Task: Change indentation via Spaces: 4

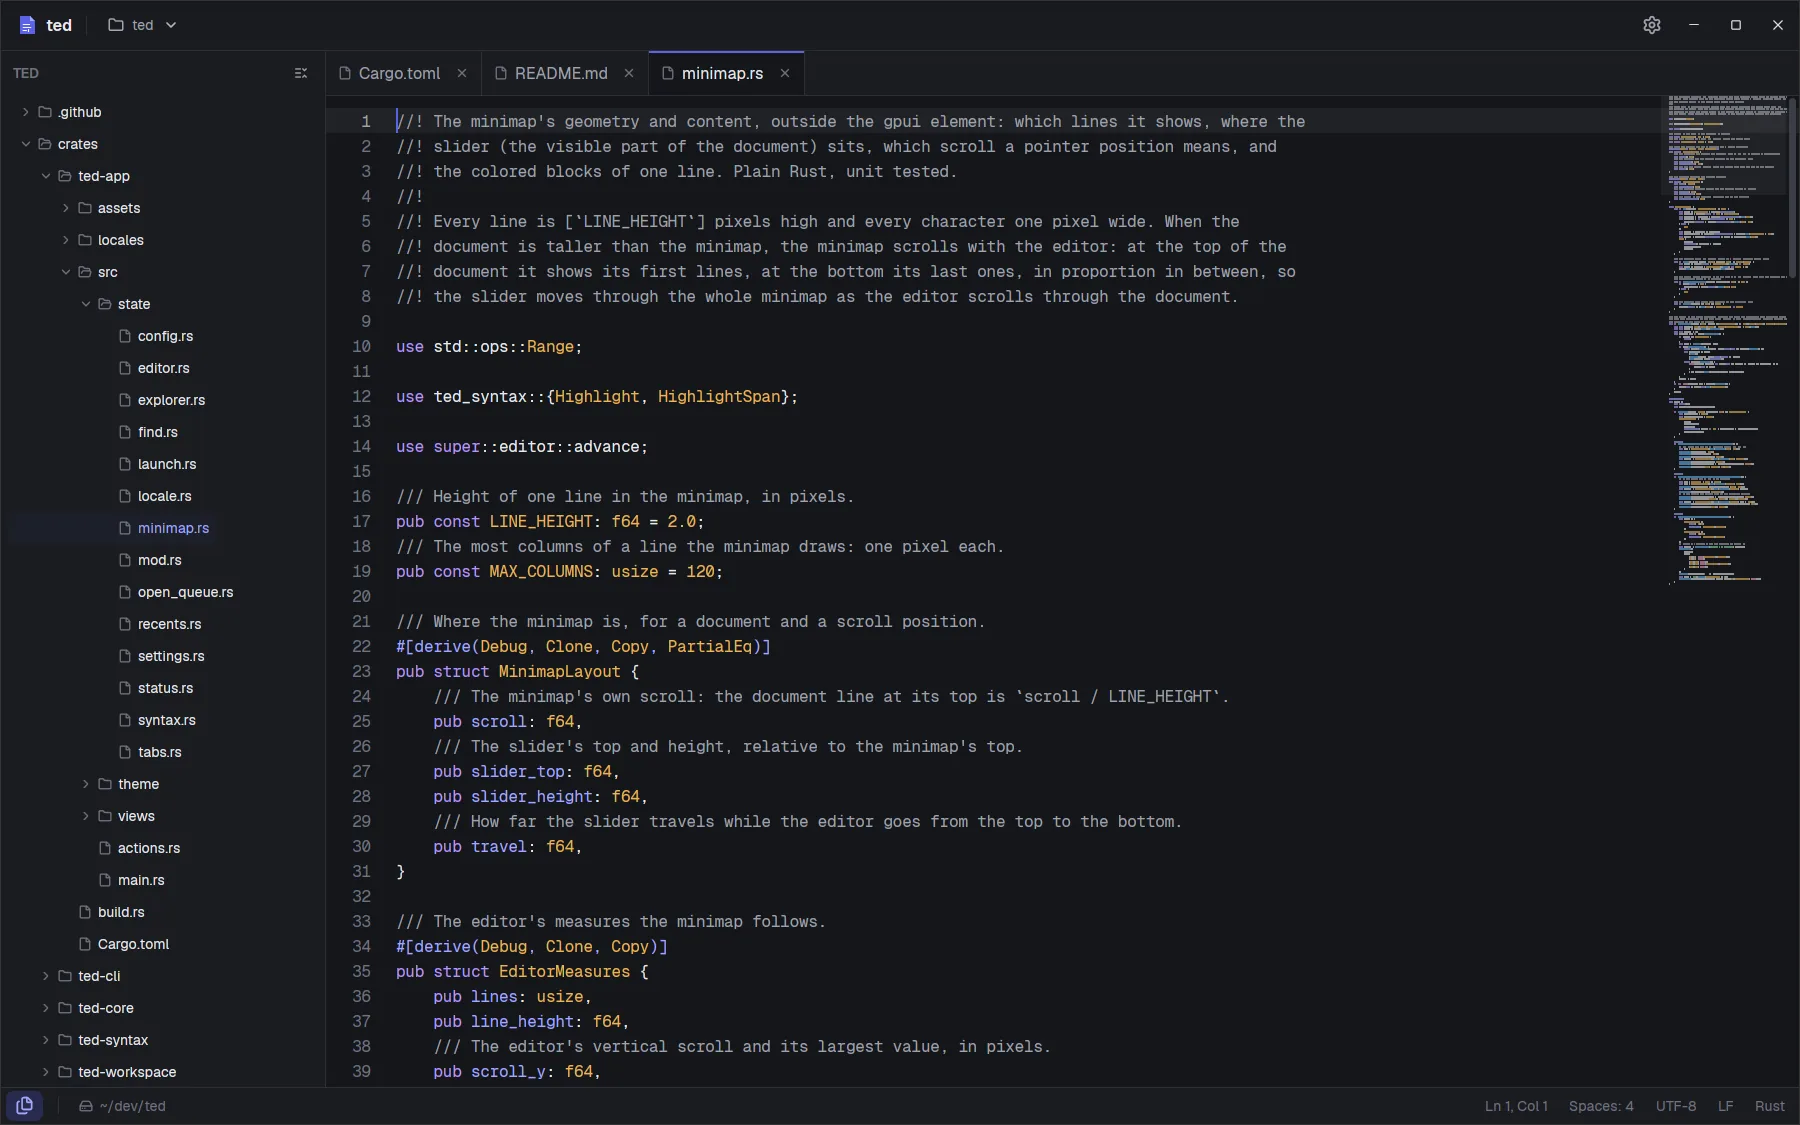Action: coord(1601,1106)
